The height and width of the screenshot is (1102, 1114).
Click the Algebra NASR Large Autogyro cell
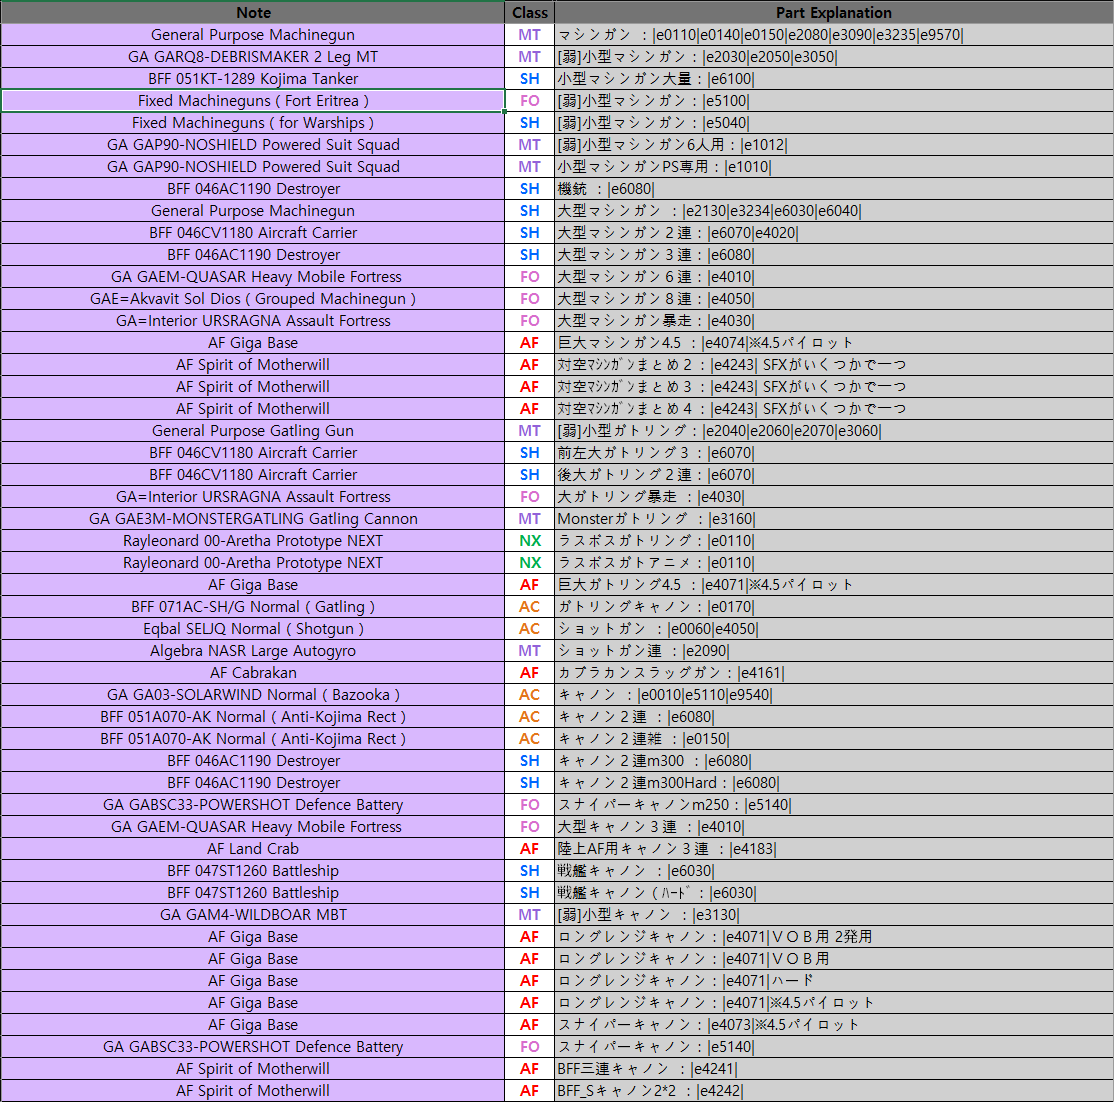click(253, 651)
